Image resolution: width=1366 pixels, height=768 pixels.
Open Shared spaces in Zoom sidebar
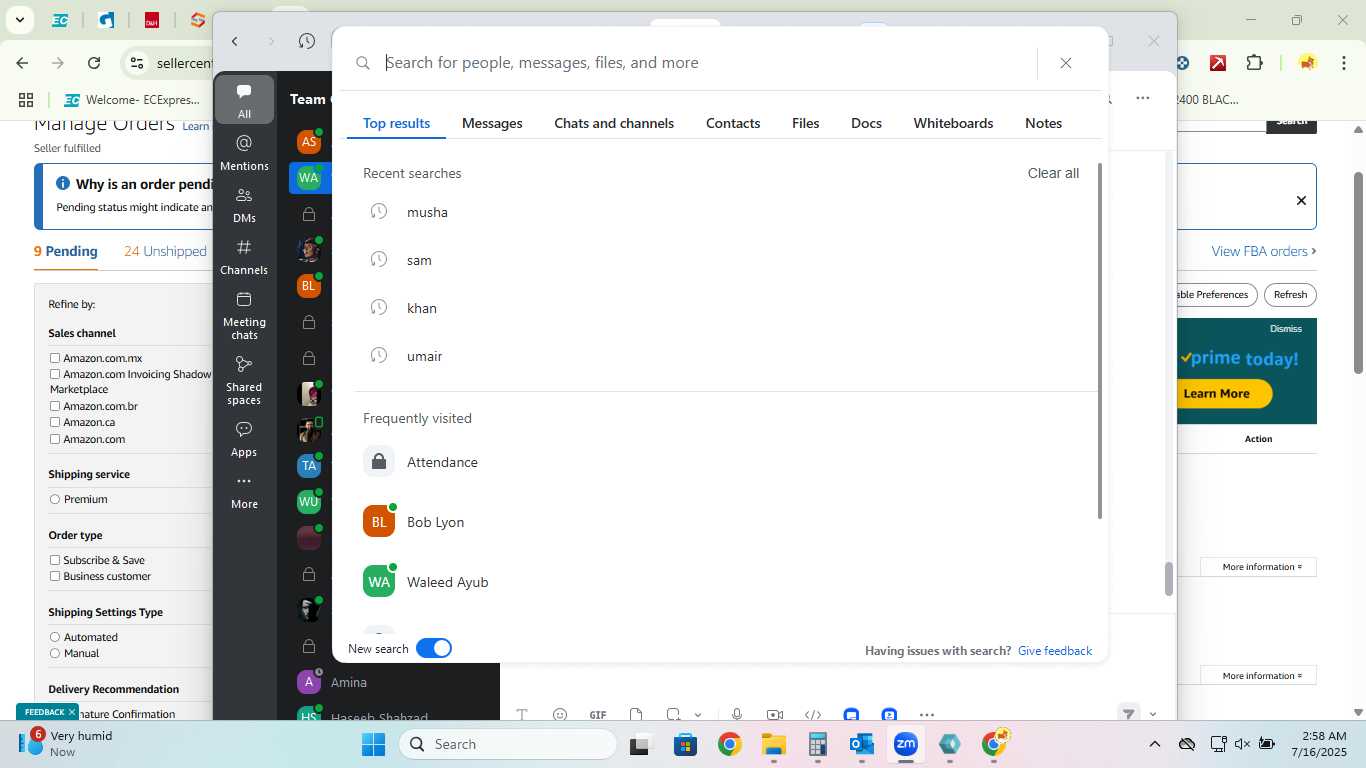point(244,379)
